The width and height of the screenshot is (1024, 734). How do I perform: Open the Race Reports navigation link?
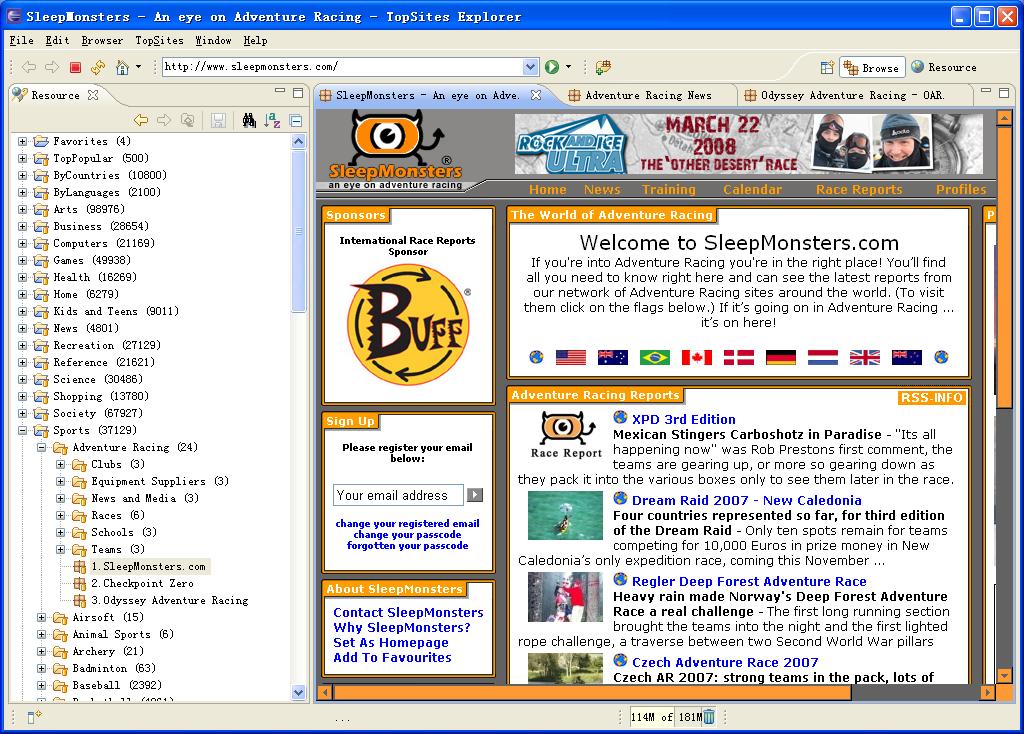click(859, 189)
